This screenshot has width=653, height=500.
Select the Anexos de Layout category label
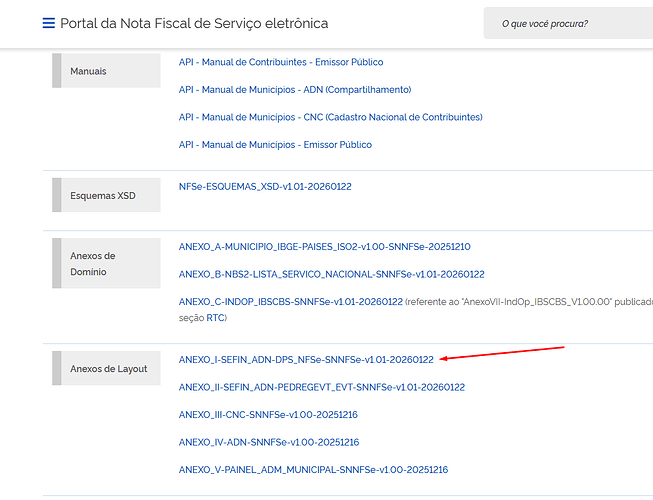108,369
